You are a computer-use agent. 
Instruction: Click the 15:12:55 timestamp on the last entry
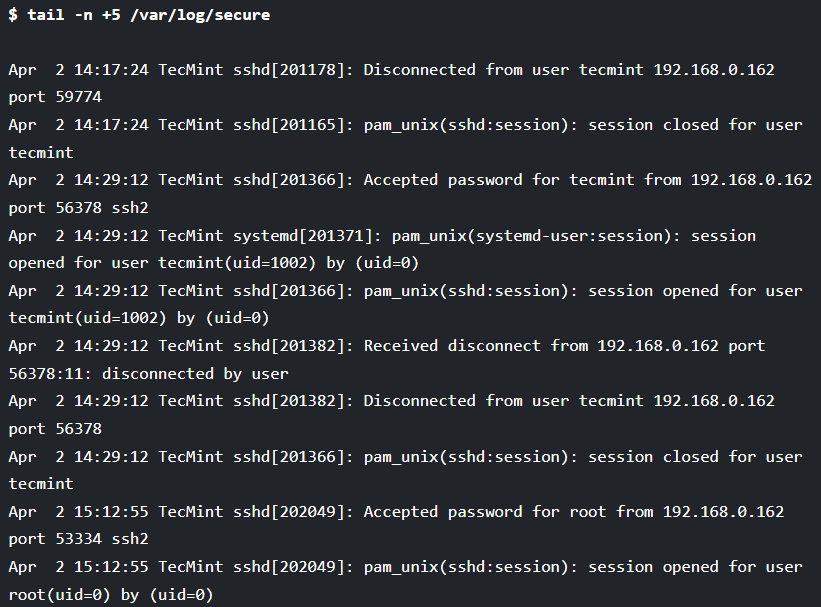pos(111,567)
